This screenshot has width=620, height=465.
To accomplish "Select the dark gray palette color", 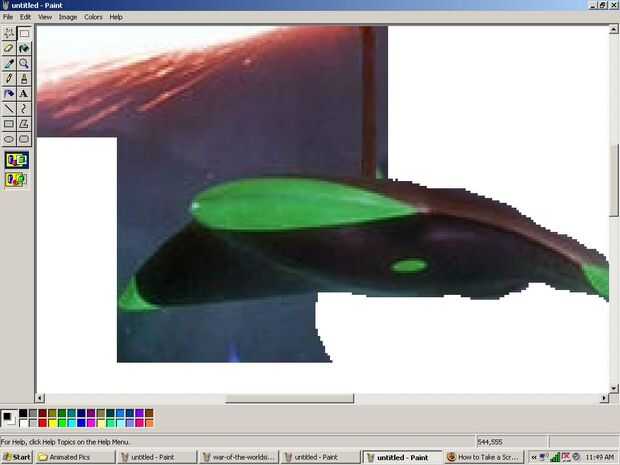I will (33, 413).
